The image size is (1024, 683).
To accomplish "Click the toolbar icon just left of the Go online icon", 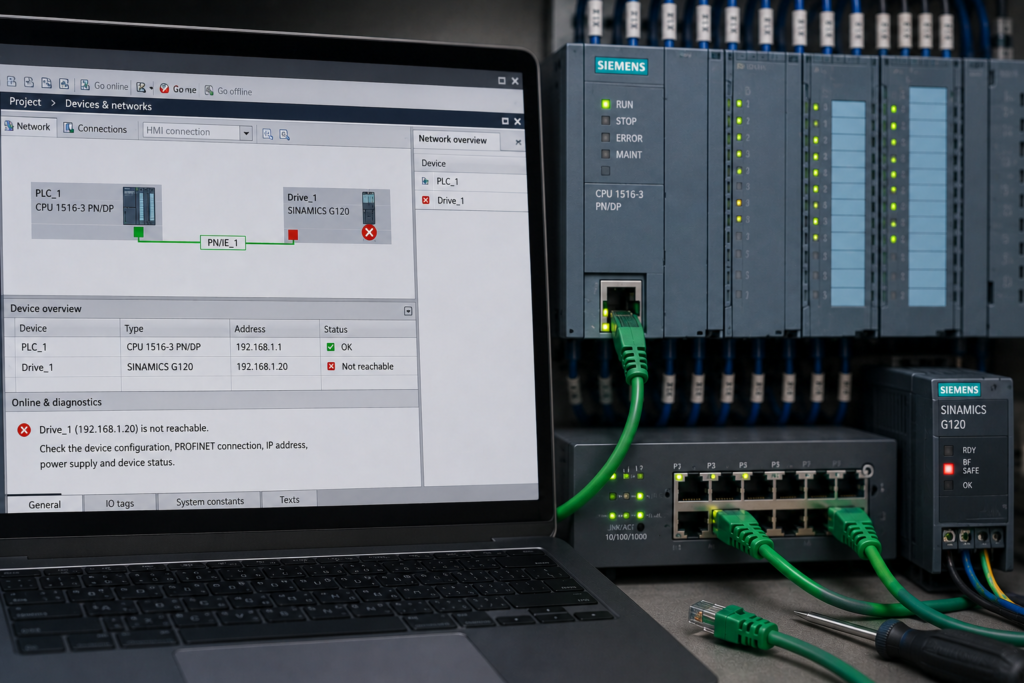I will pyautogui.click(x=64, y=84).
